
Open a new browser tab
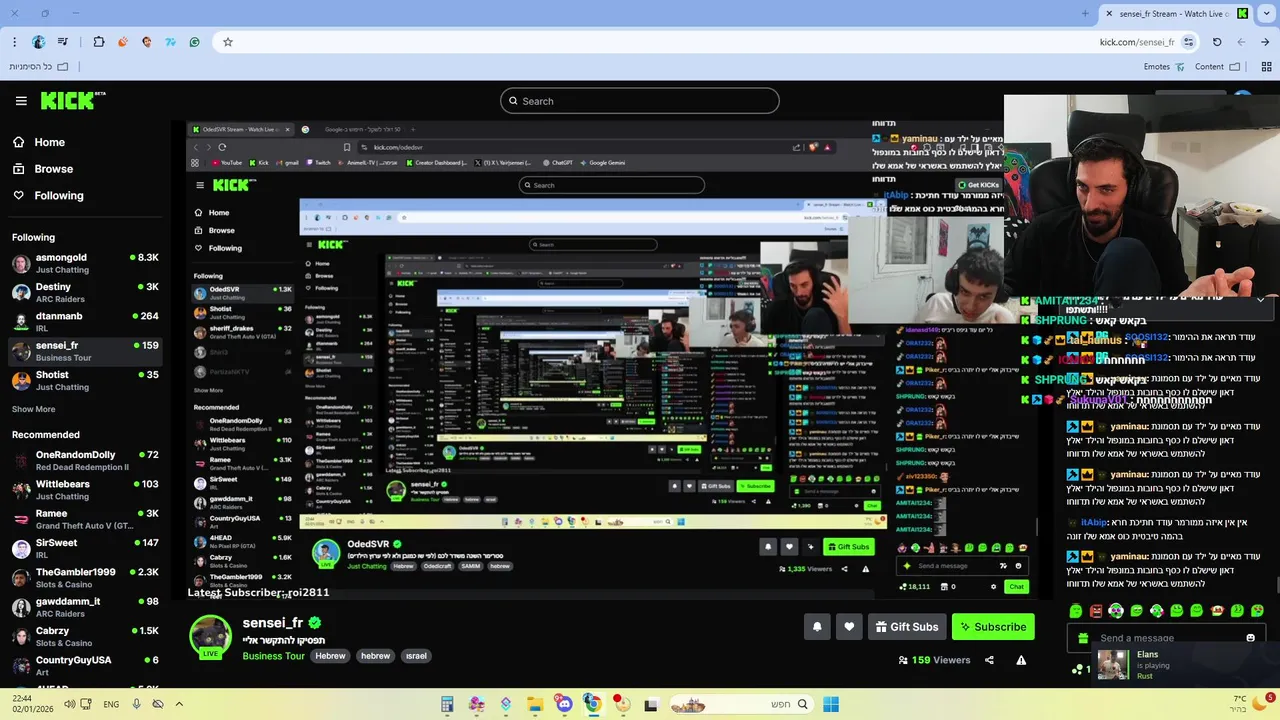coord(1085,13)
